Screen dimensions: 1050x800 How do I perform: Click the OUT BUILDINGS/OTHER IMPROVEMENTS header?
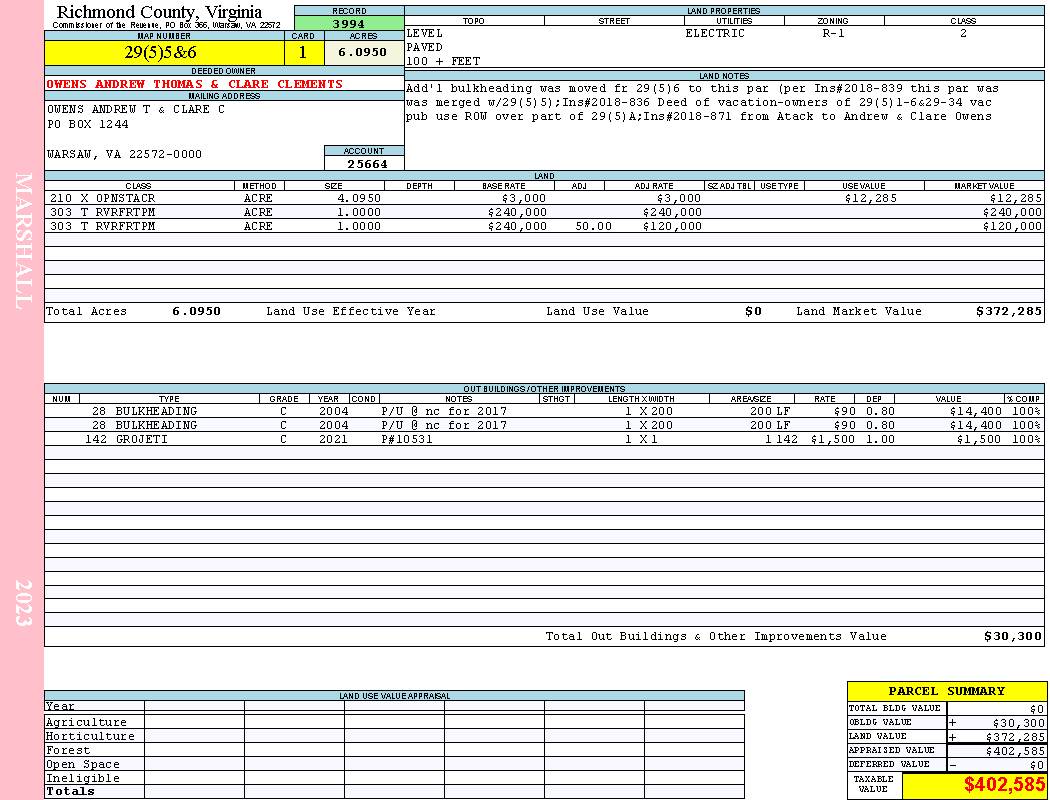coord(544,389)
